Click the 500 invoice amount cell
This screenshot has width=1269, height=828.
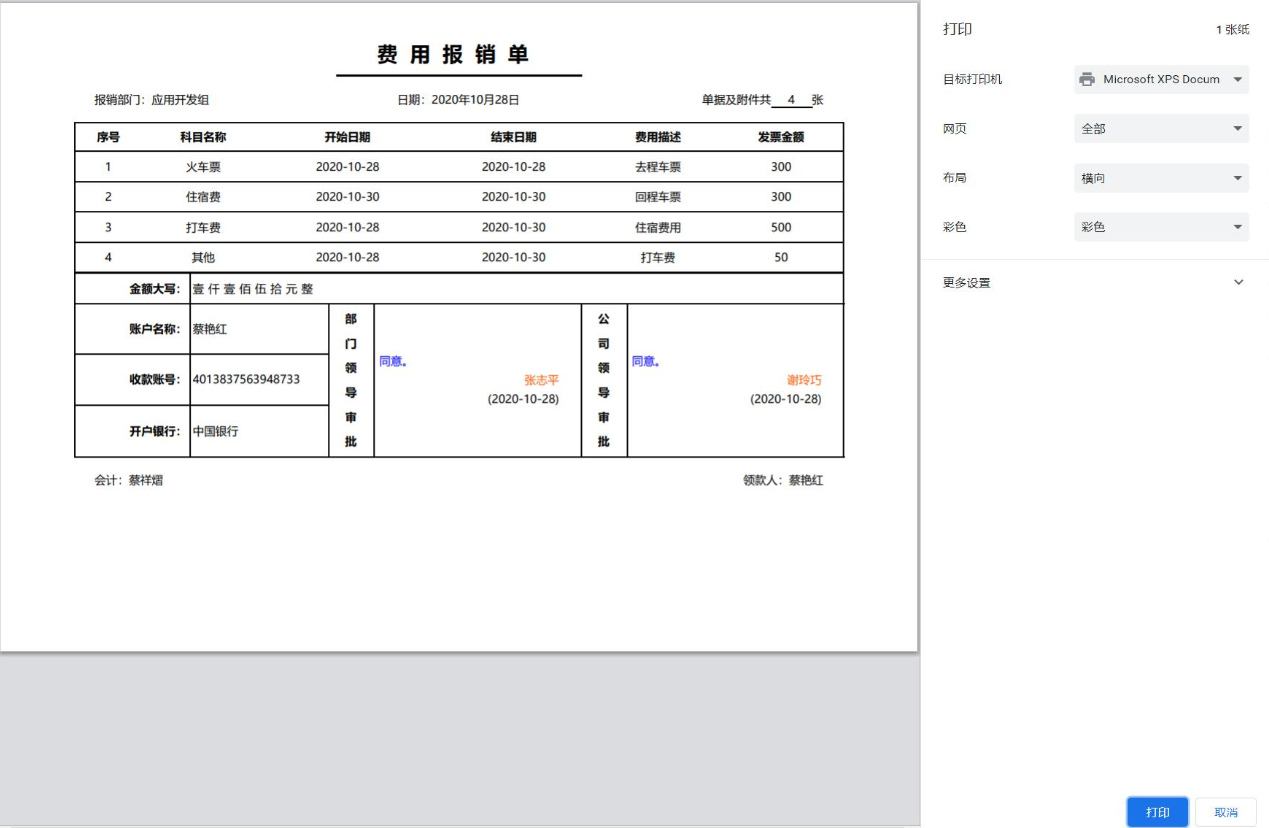pos(781,227)
